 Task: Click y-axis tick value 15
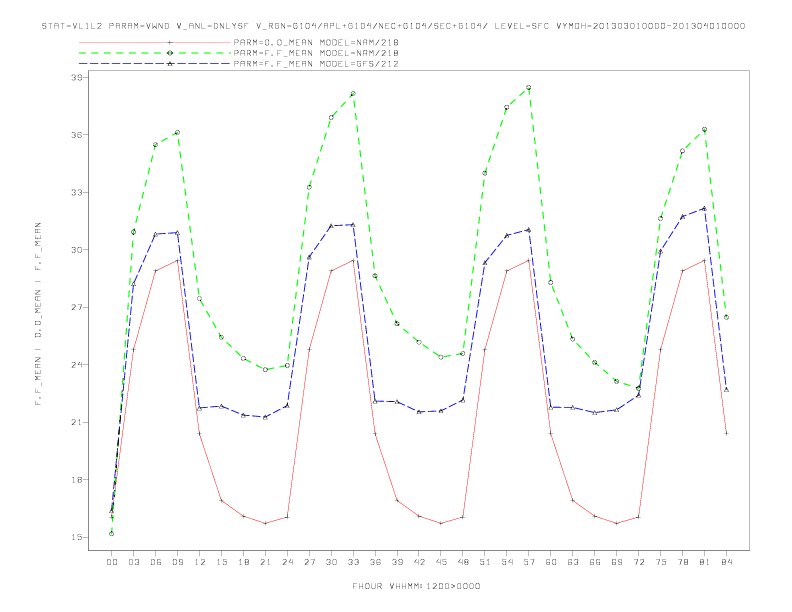coord(77,537)
